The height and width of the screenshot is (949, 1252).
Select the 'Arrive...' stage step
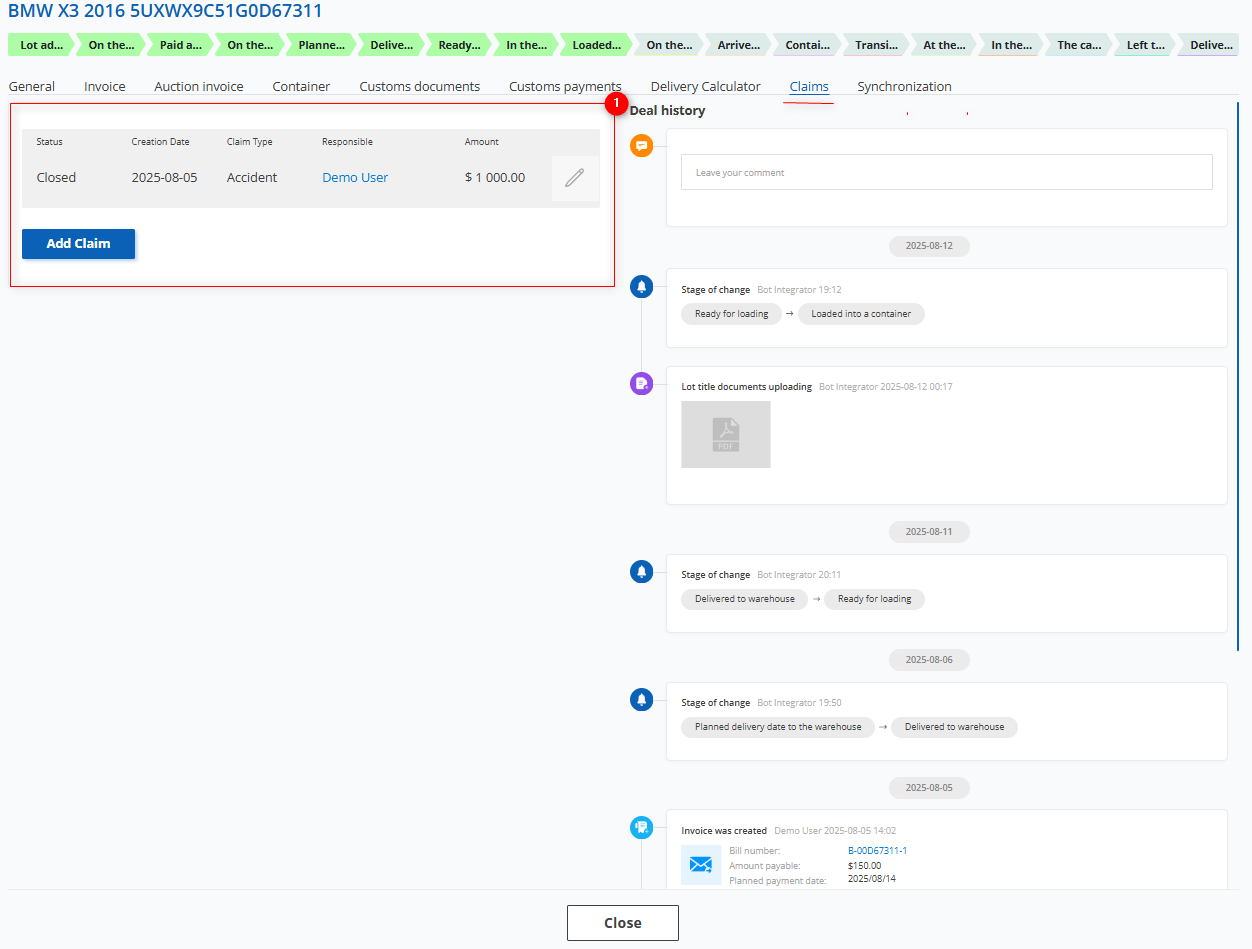point(739,45)
